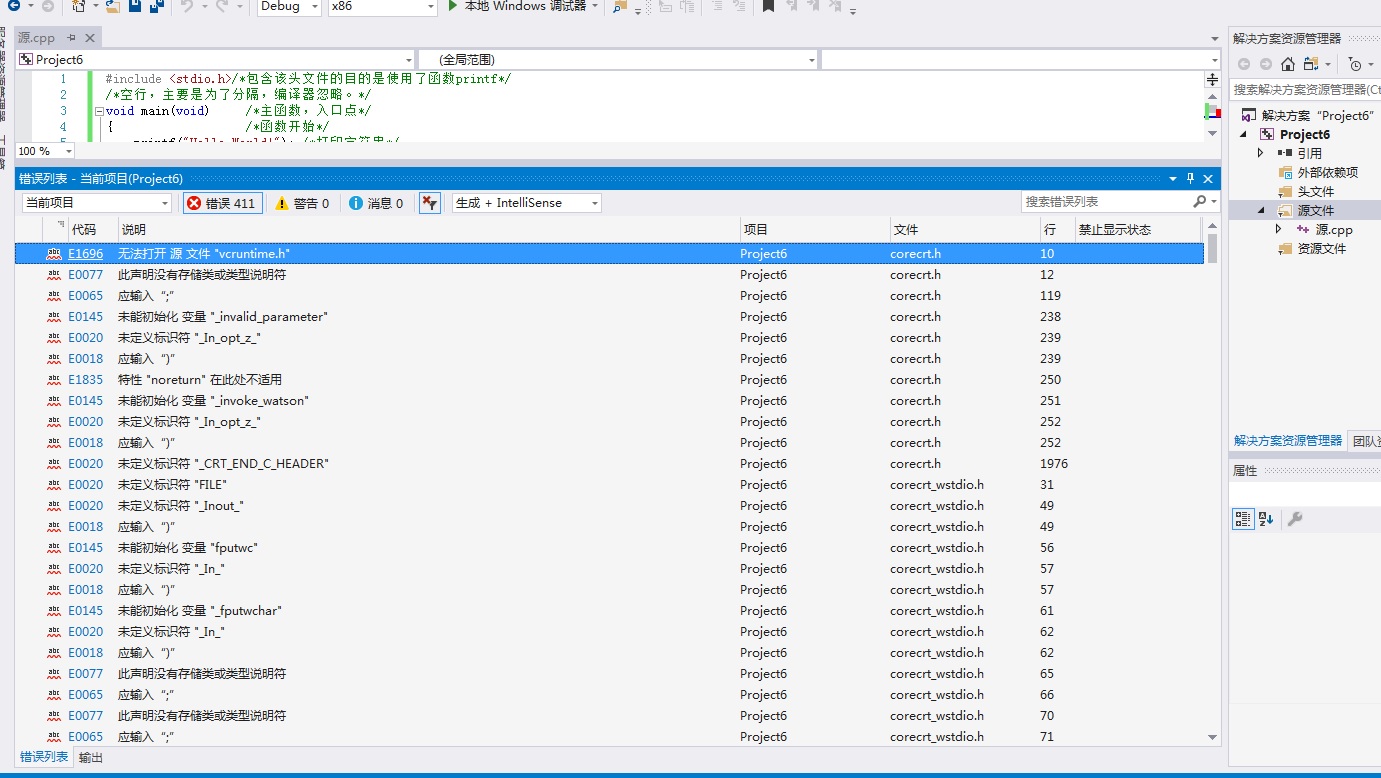This screenshot has width=1381, height=778.
Task: Pin the error list panel
Action: coord(1190,178)
